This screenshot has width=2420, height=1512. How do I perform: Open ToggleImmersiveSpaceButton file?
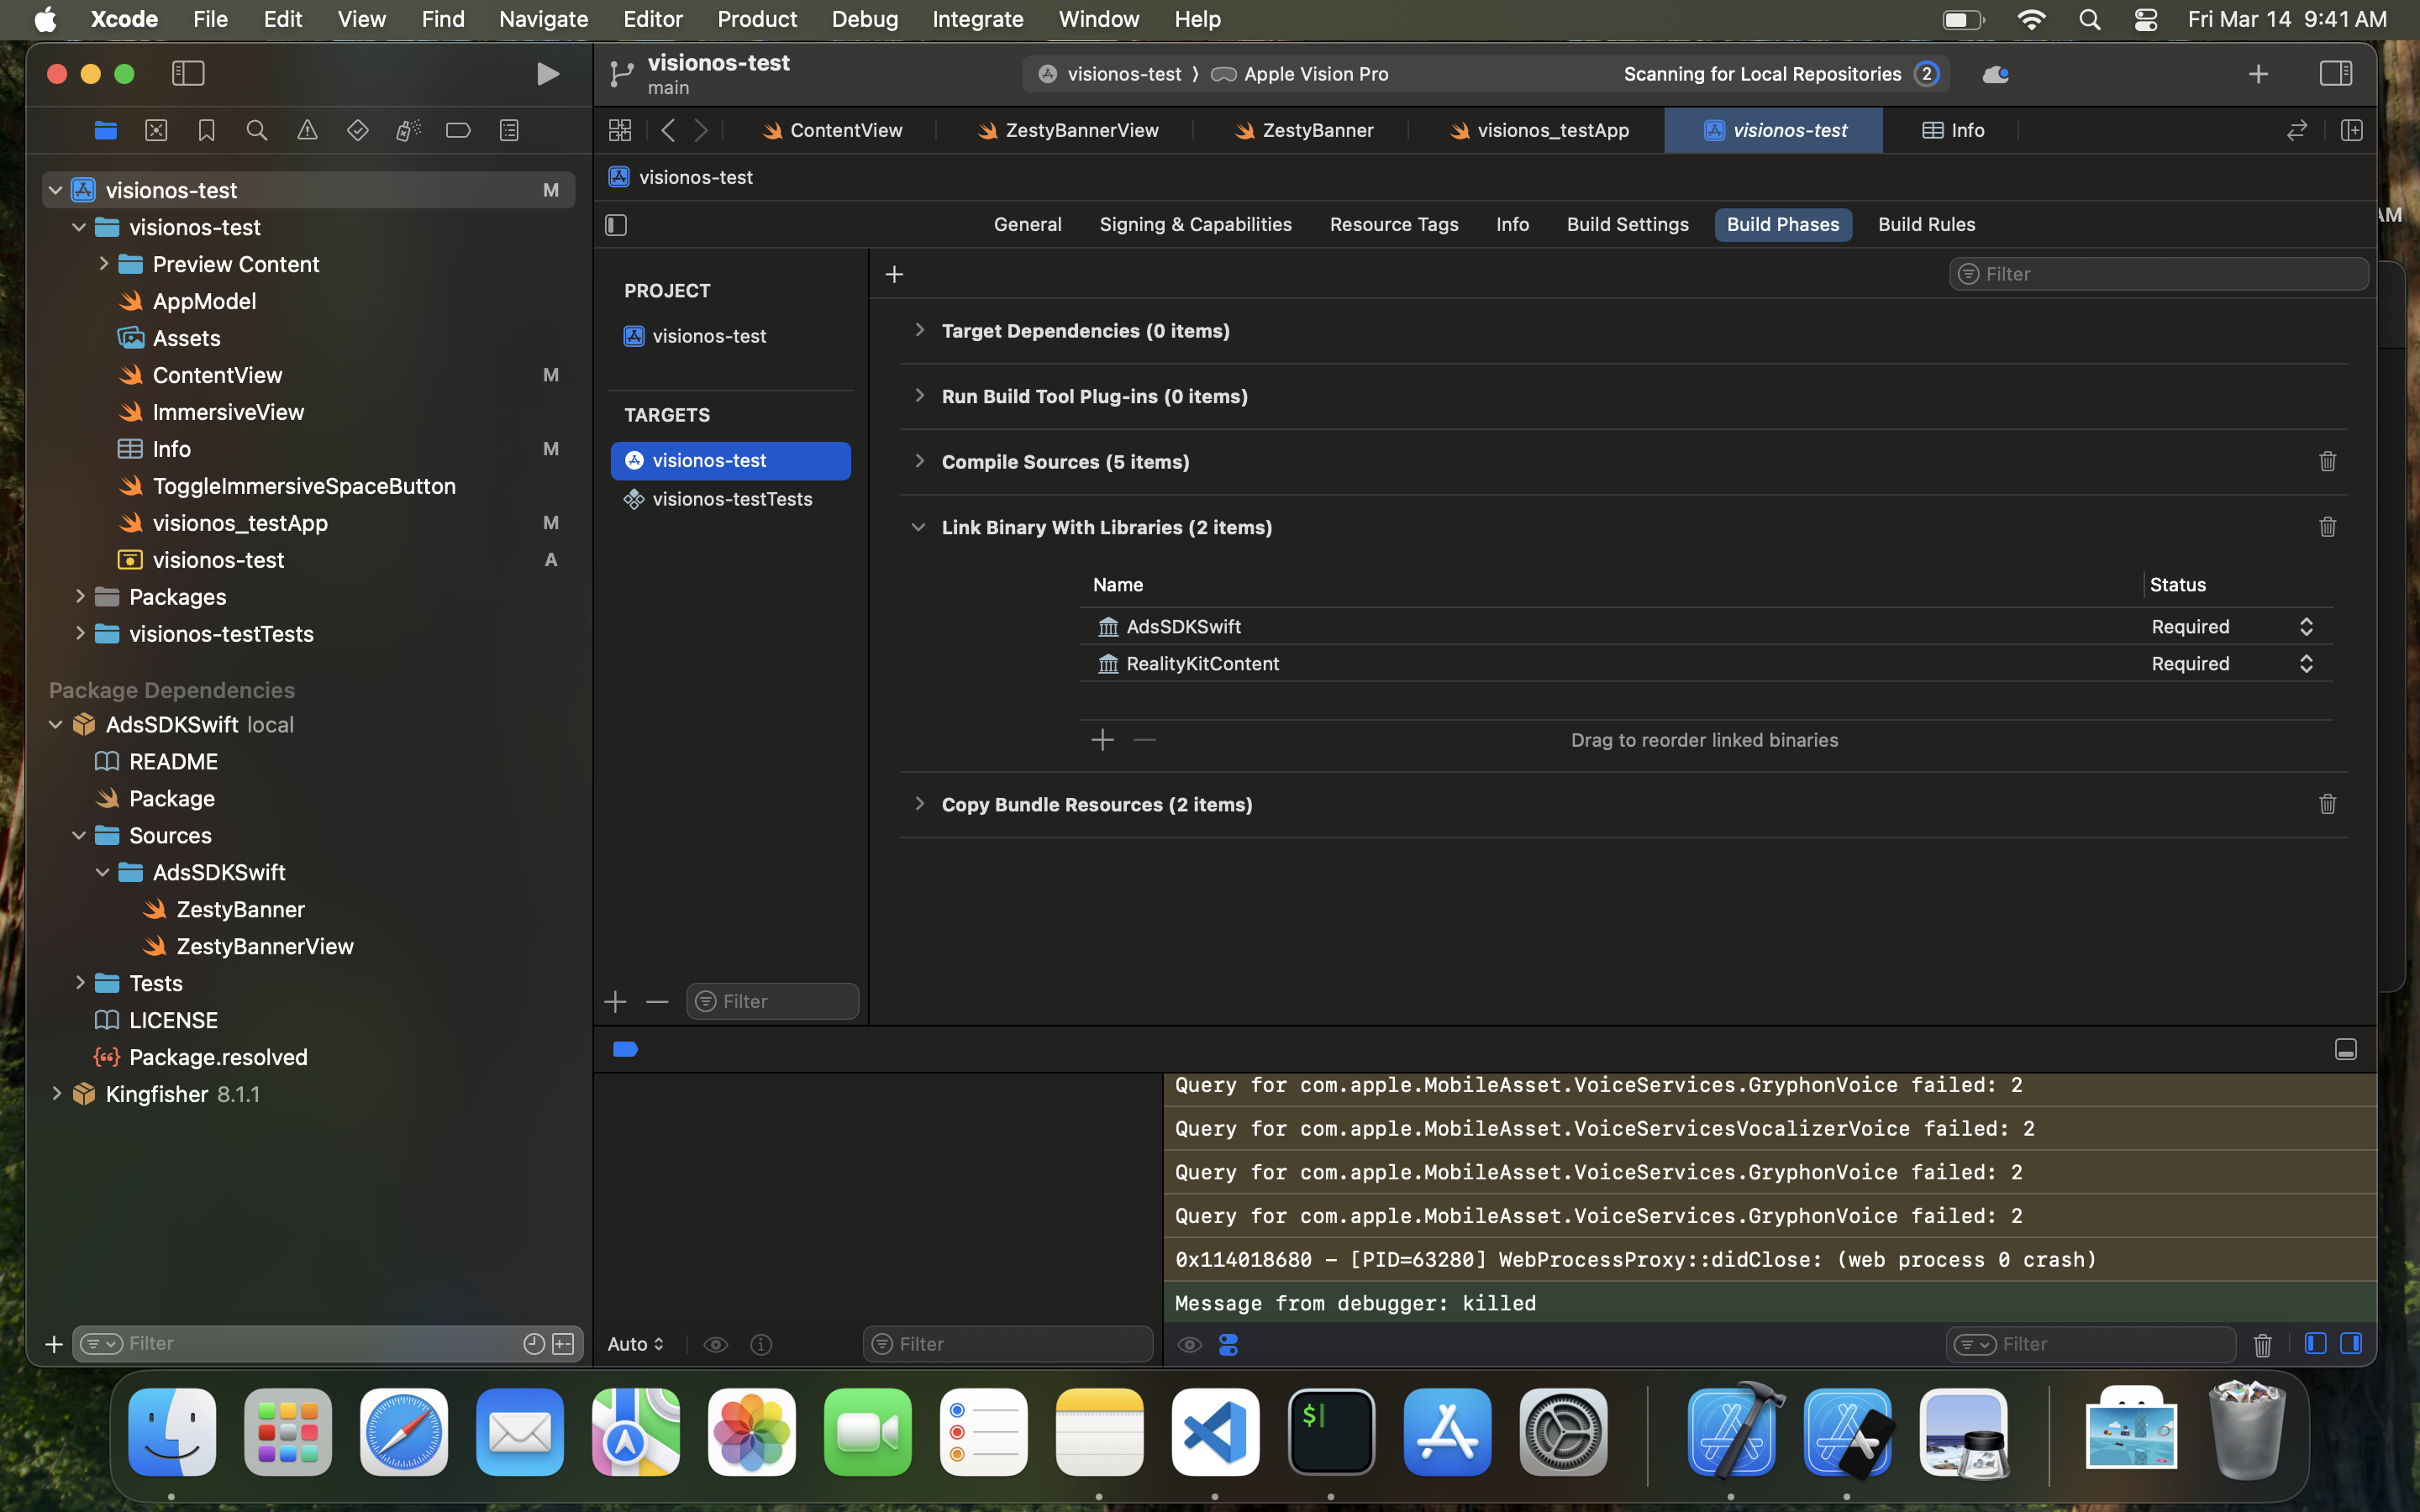tap(304, 486)
